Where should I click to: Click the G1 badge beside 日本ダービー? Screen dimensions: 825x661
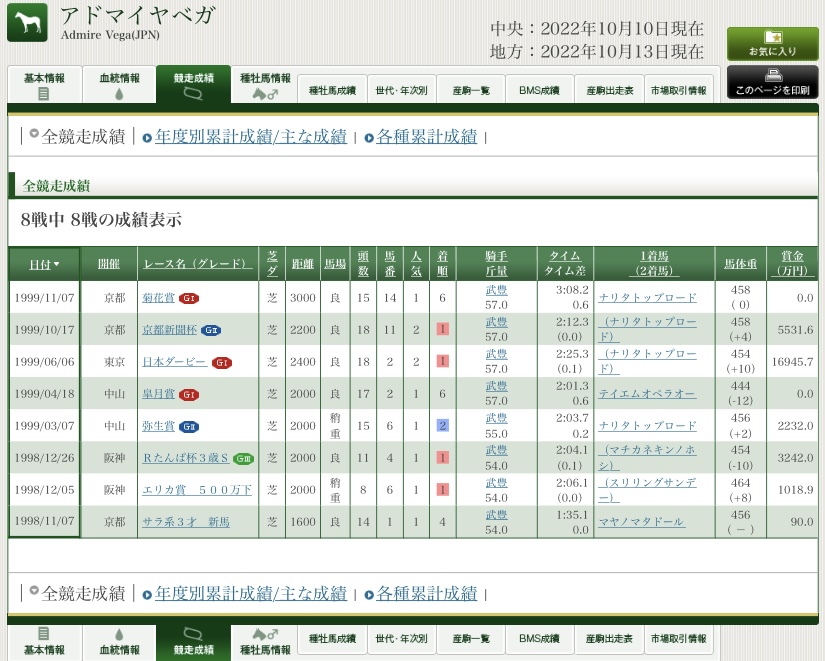[x=222, y=361]
